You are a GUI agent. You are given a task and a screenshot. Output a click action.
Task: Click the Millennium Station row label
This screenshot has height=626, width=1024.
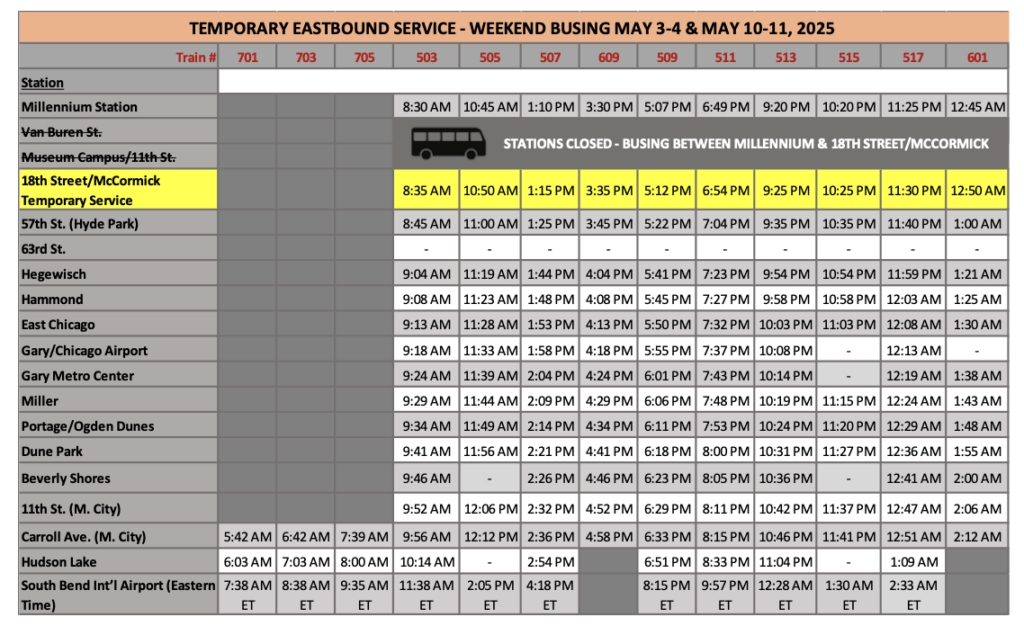(x=79, y=107)
